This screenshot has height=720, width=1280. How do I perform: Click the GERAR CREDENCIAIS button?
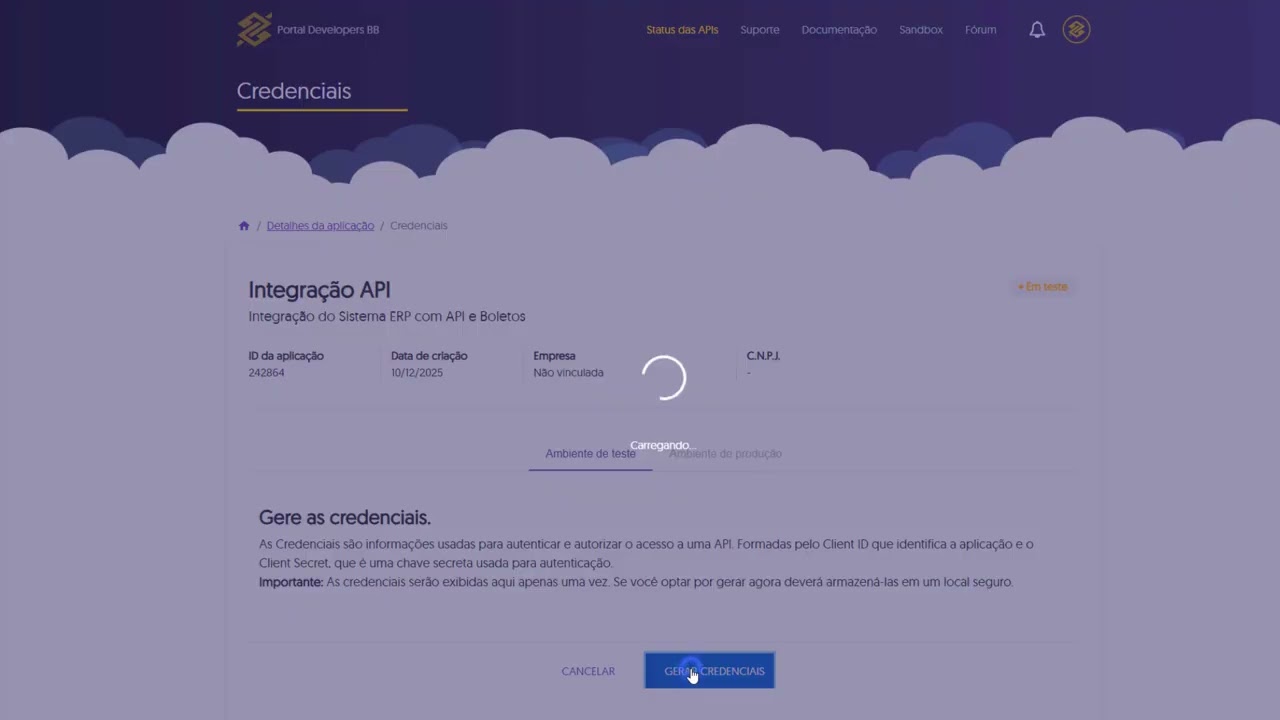[x=710, y=671]
